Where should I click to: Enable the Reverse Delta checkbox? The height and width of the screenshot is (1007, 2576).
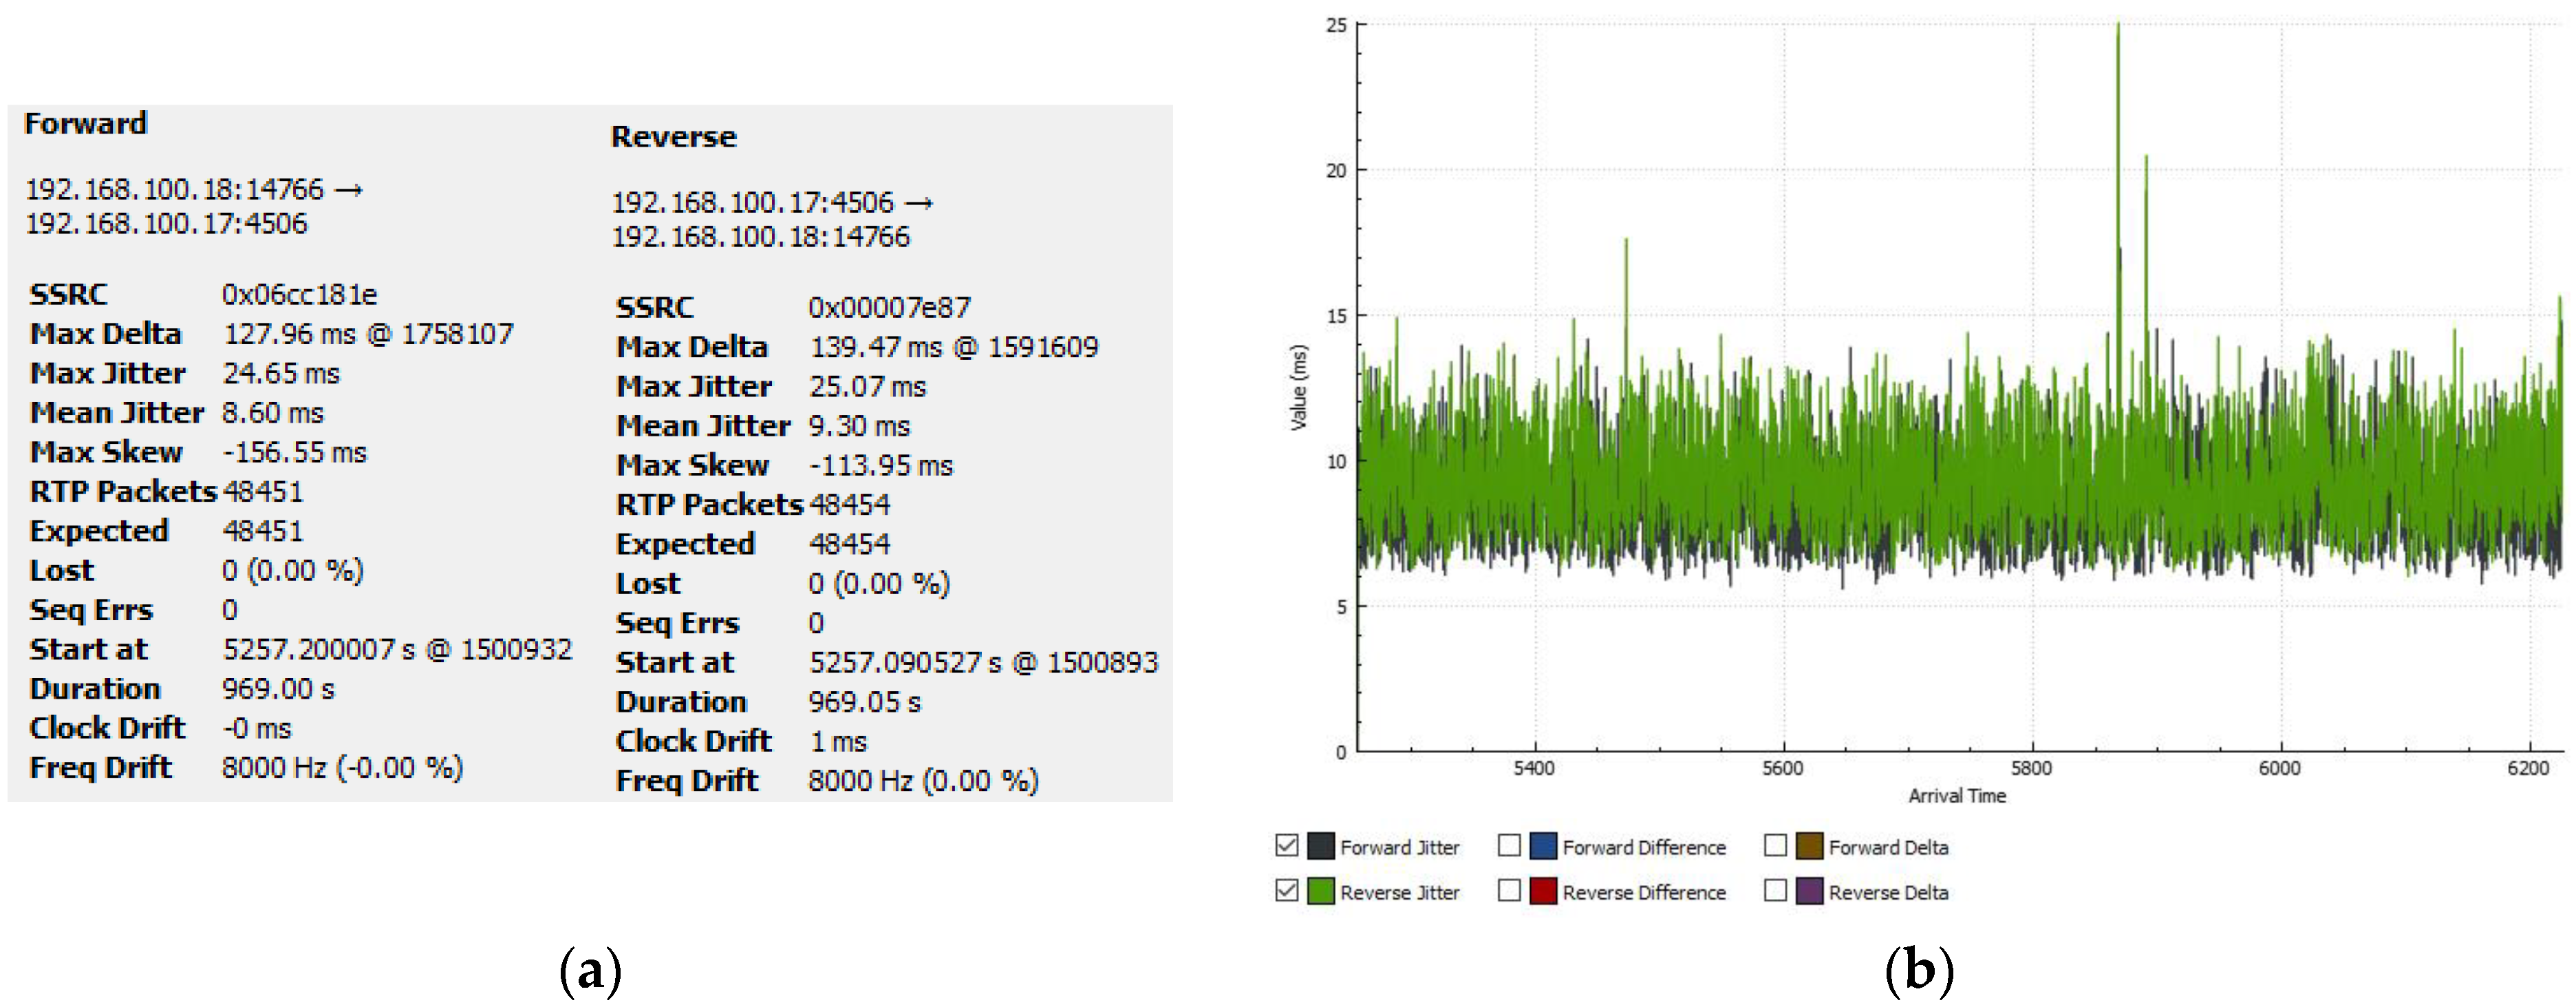[x=1775, y=890]
